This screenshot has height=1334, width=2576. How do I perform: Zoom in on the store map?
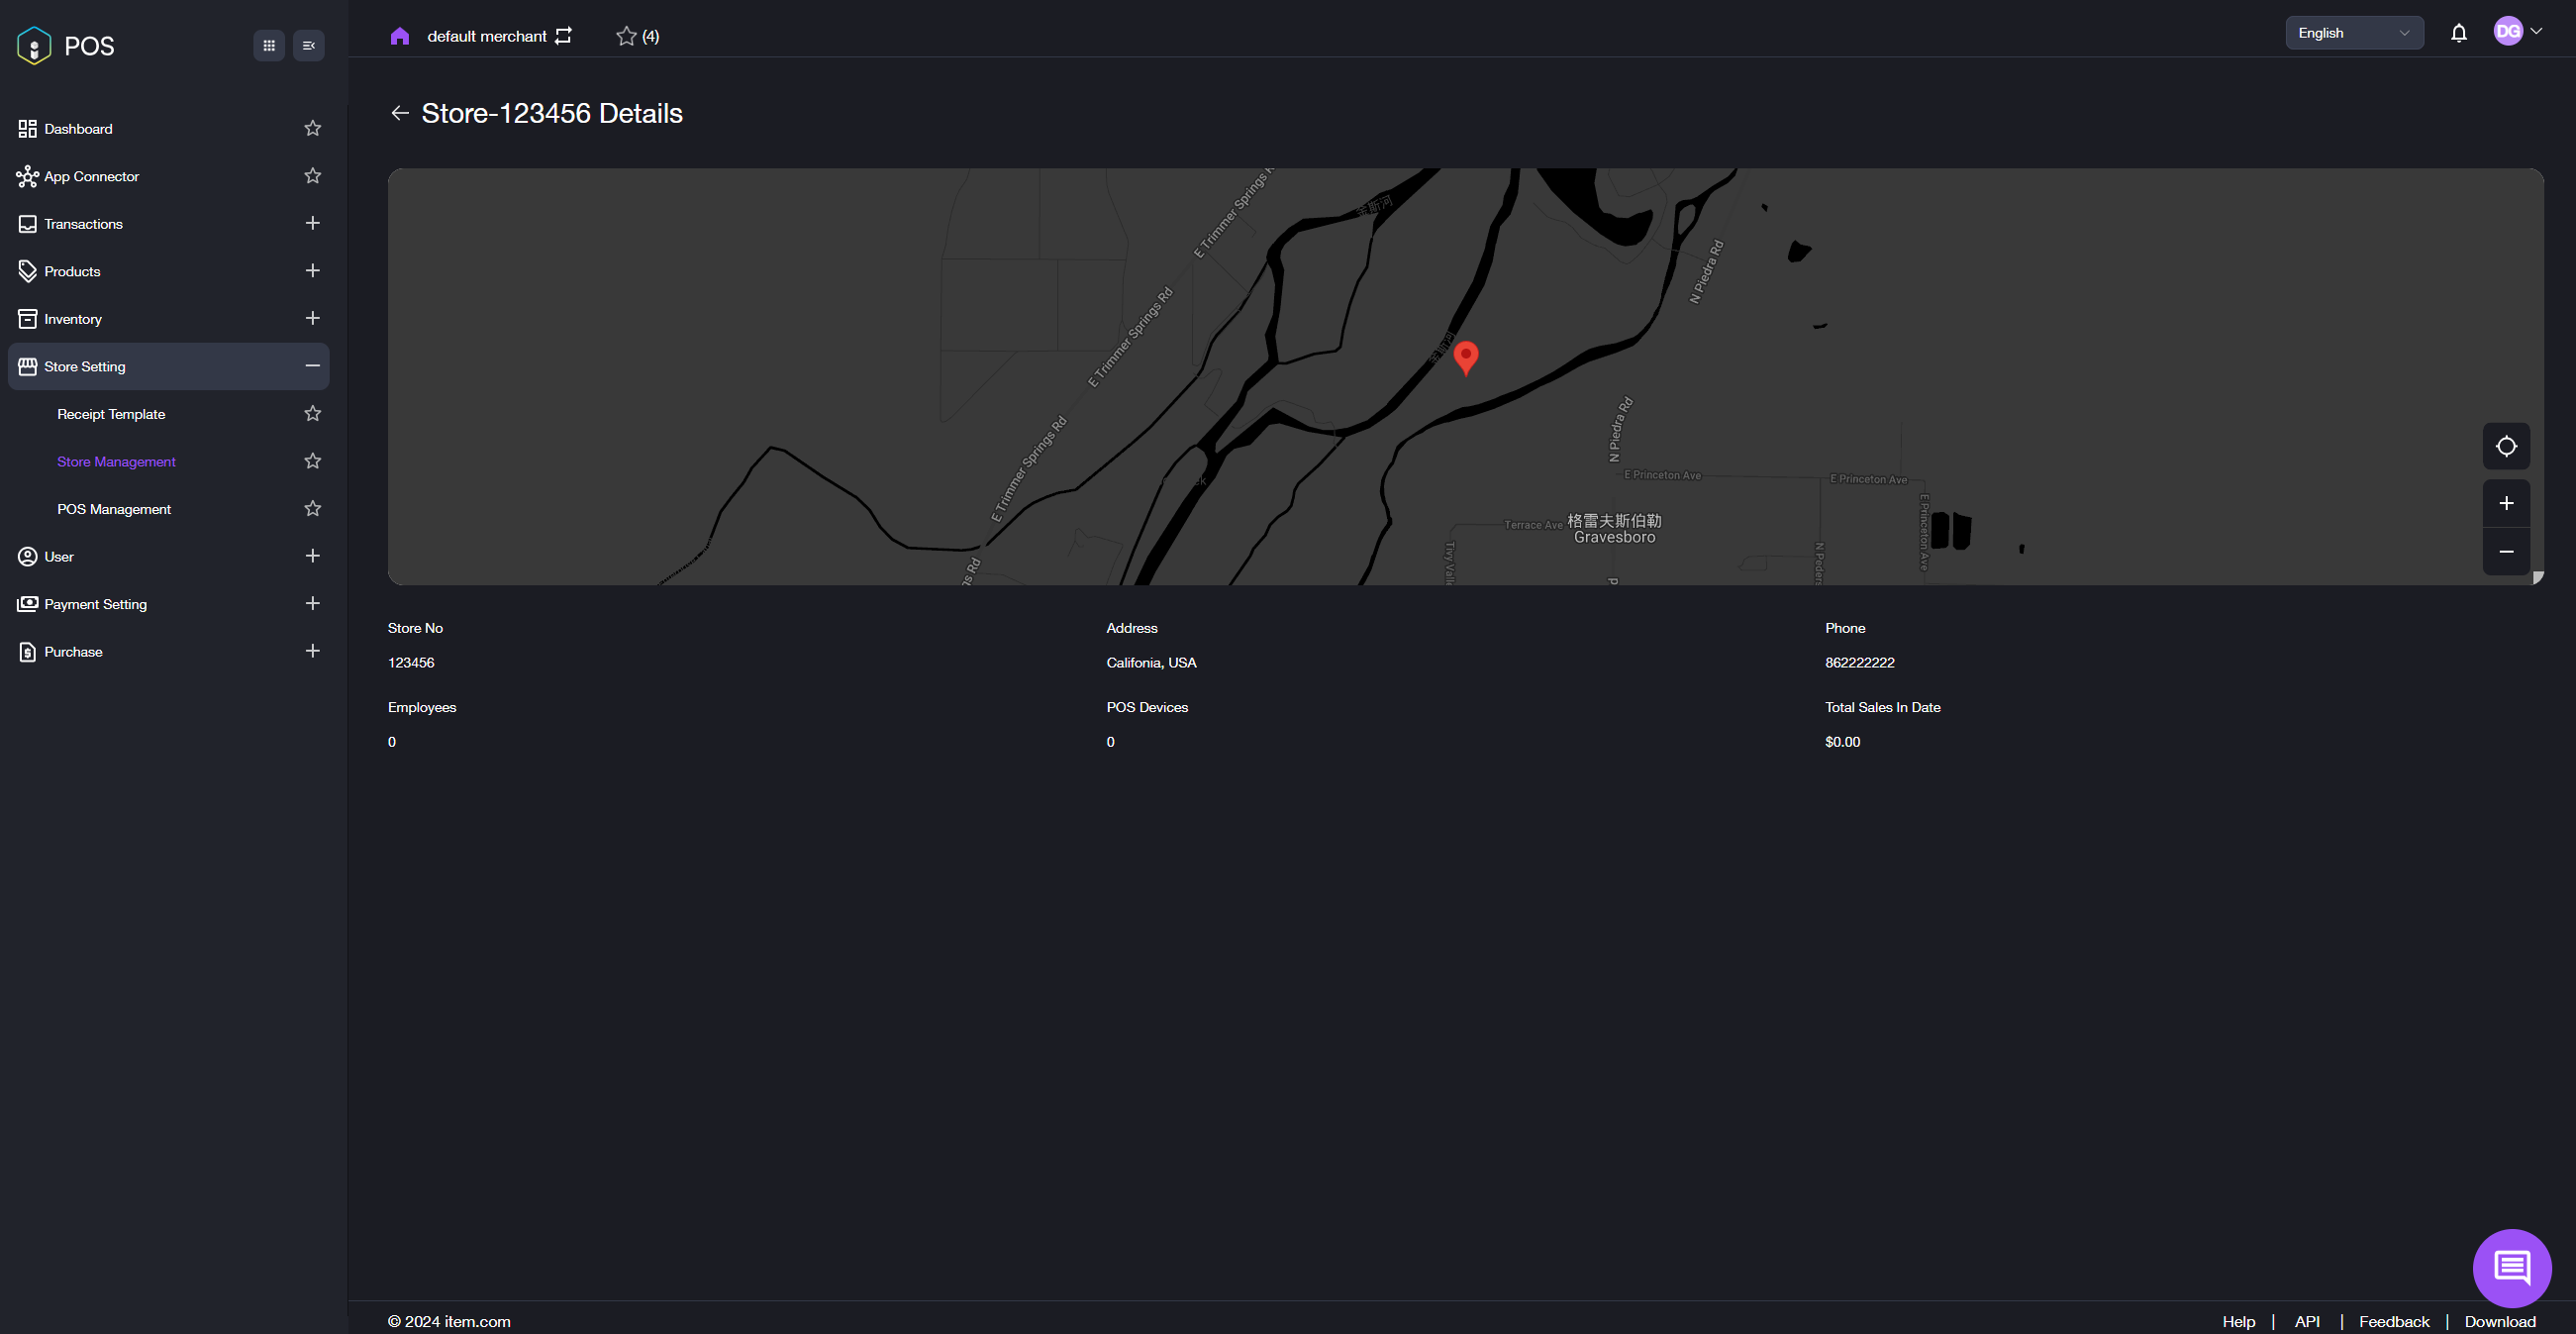pos(2506,503)
